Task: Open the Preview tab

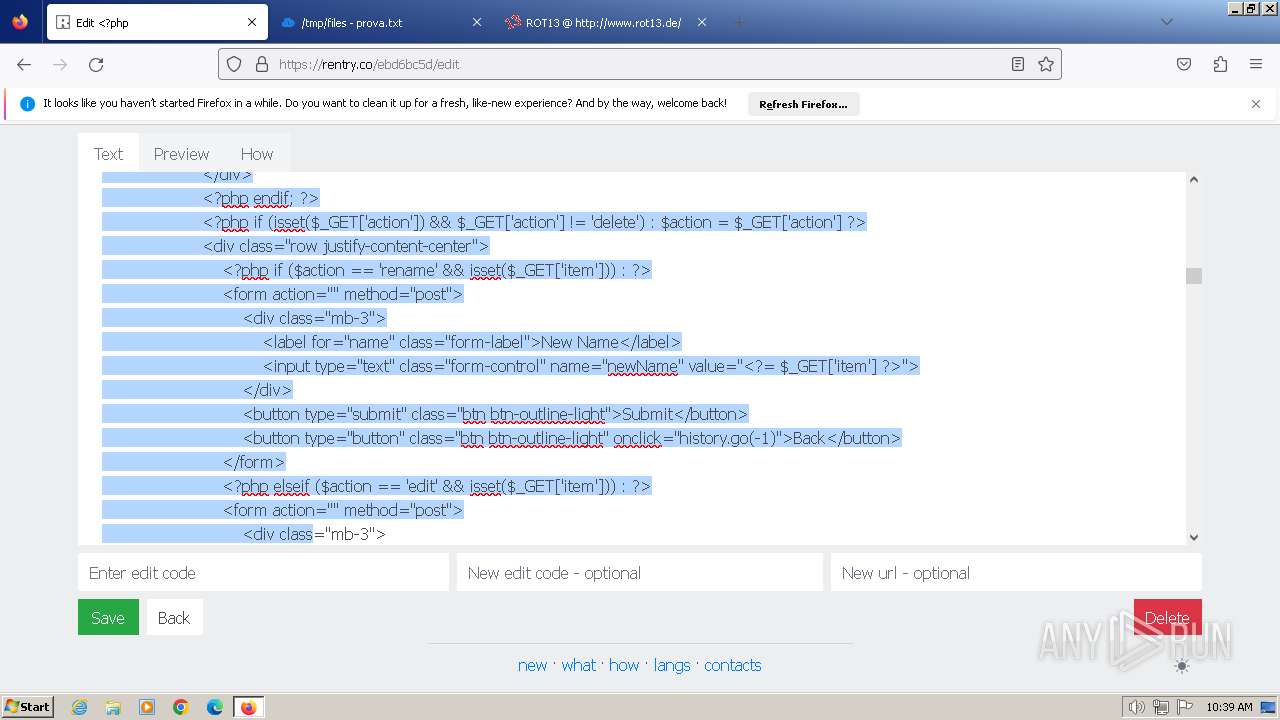Action: pos(181,154)
